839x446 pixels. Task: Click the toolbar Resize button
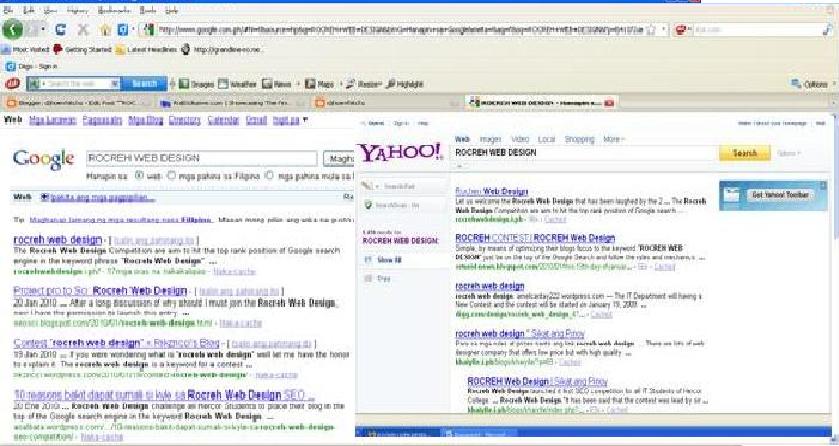click(x=363, y=84)
